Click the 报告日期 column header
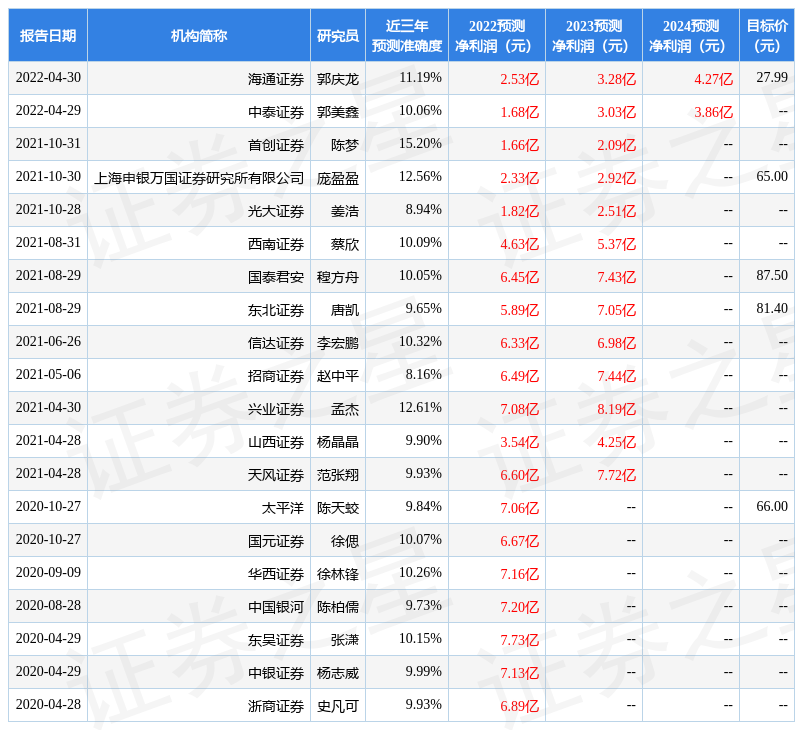The image size is (795, 730). 48,35
